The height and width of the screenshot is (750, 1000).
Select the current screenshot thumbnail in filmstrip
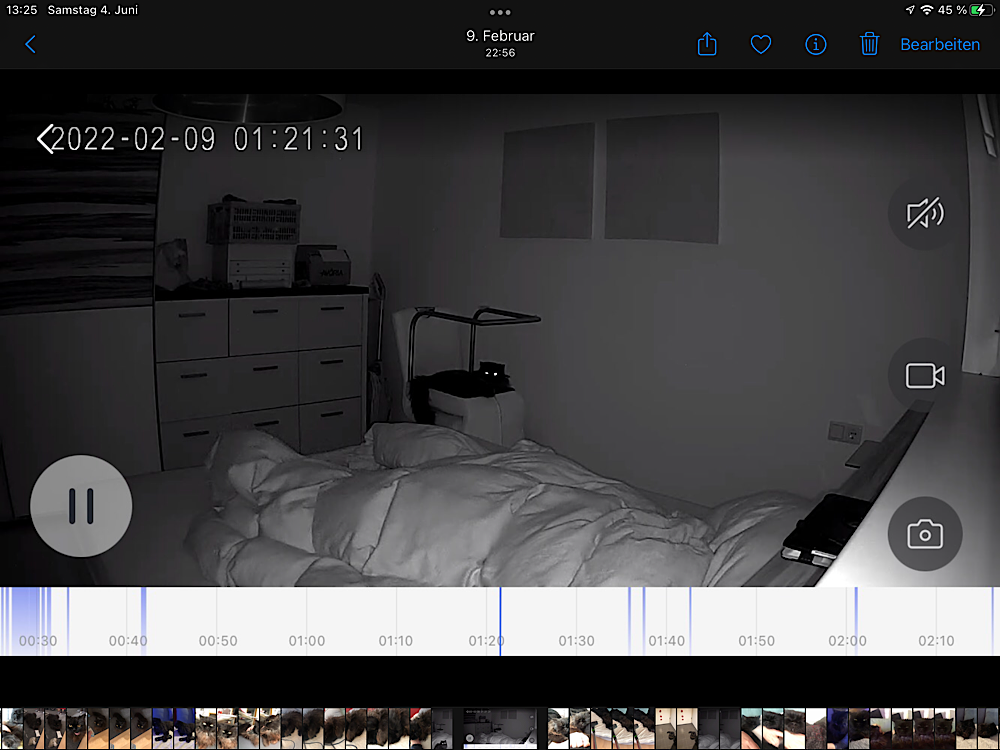500,728
